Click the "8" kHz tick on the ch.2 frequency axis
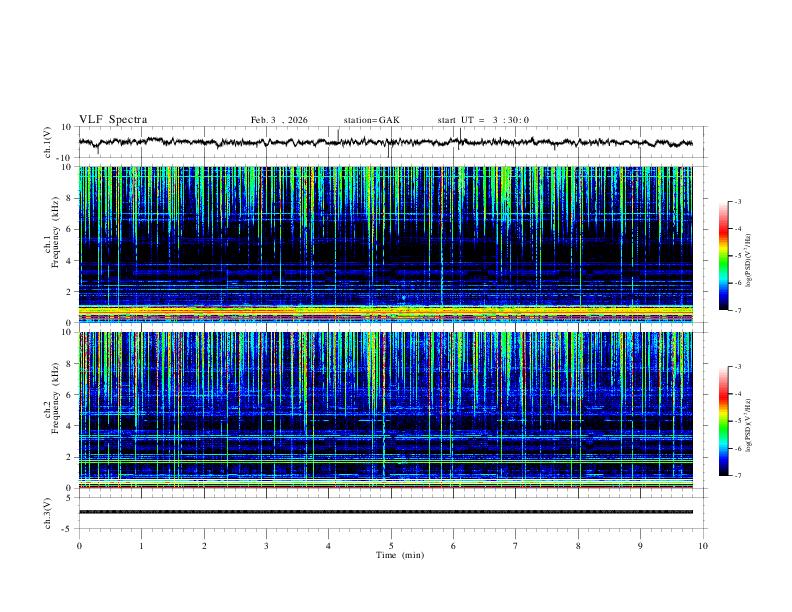 tap(70, 364)
